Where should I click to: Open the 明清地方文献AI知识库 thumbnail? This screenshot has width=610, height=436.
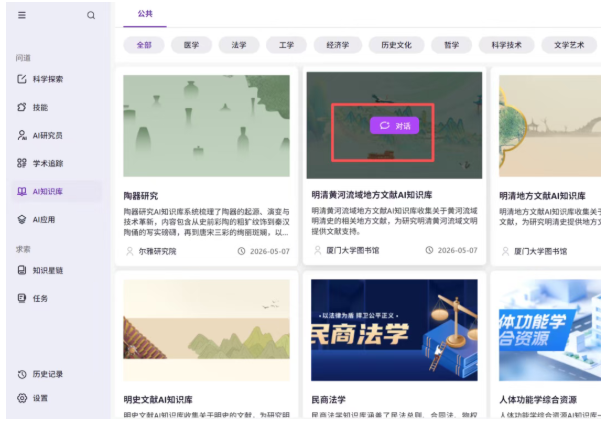[550, 126]
